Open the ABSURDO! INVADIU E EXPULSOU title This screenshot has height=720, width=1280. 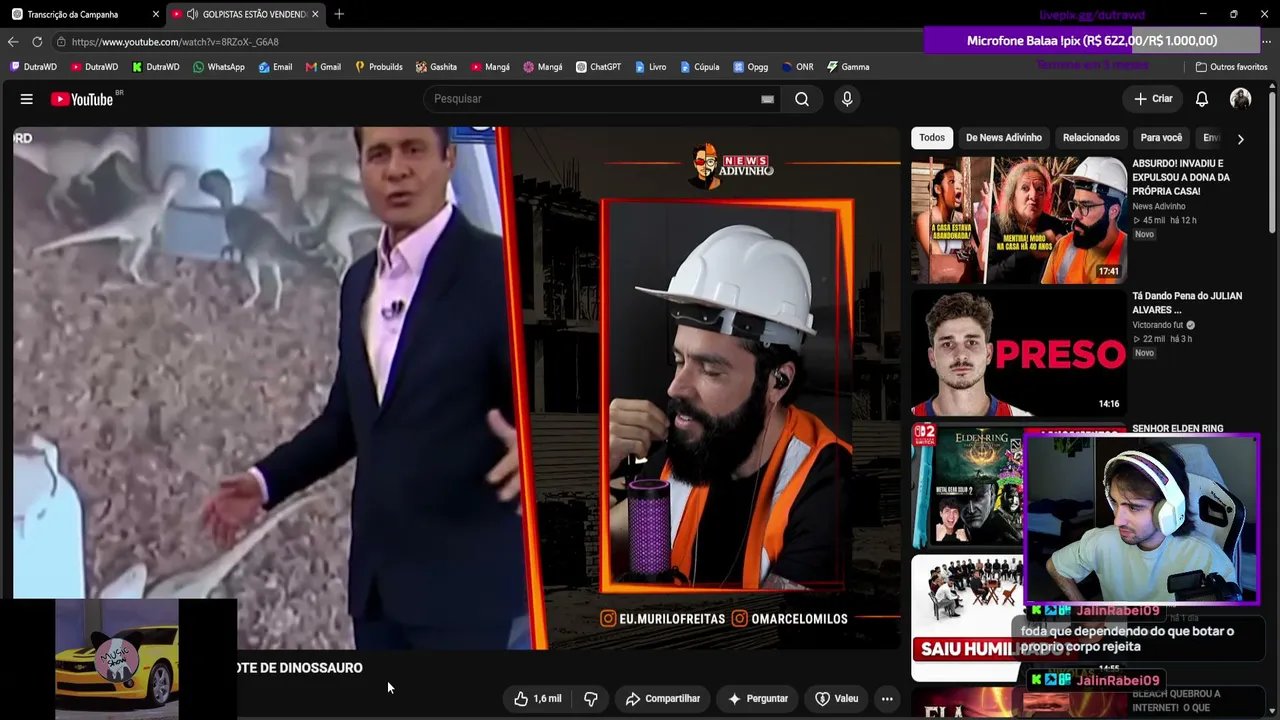(1181, 177)
